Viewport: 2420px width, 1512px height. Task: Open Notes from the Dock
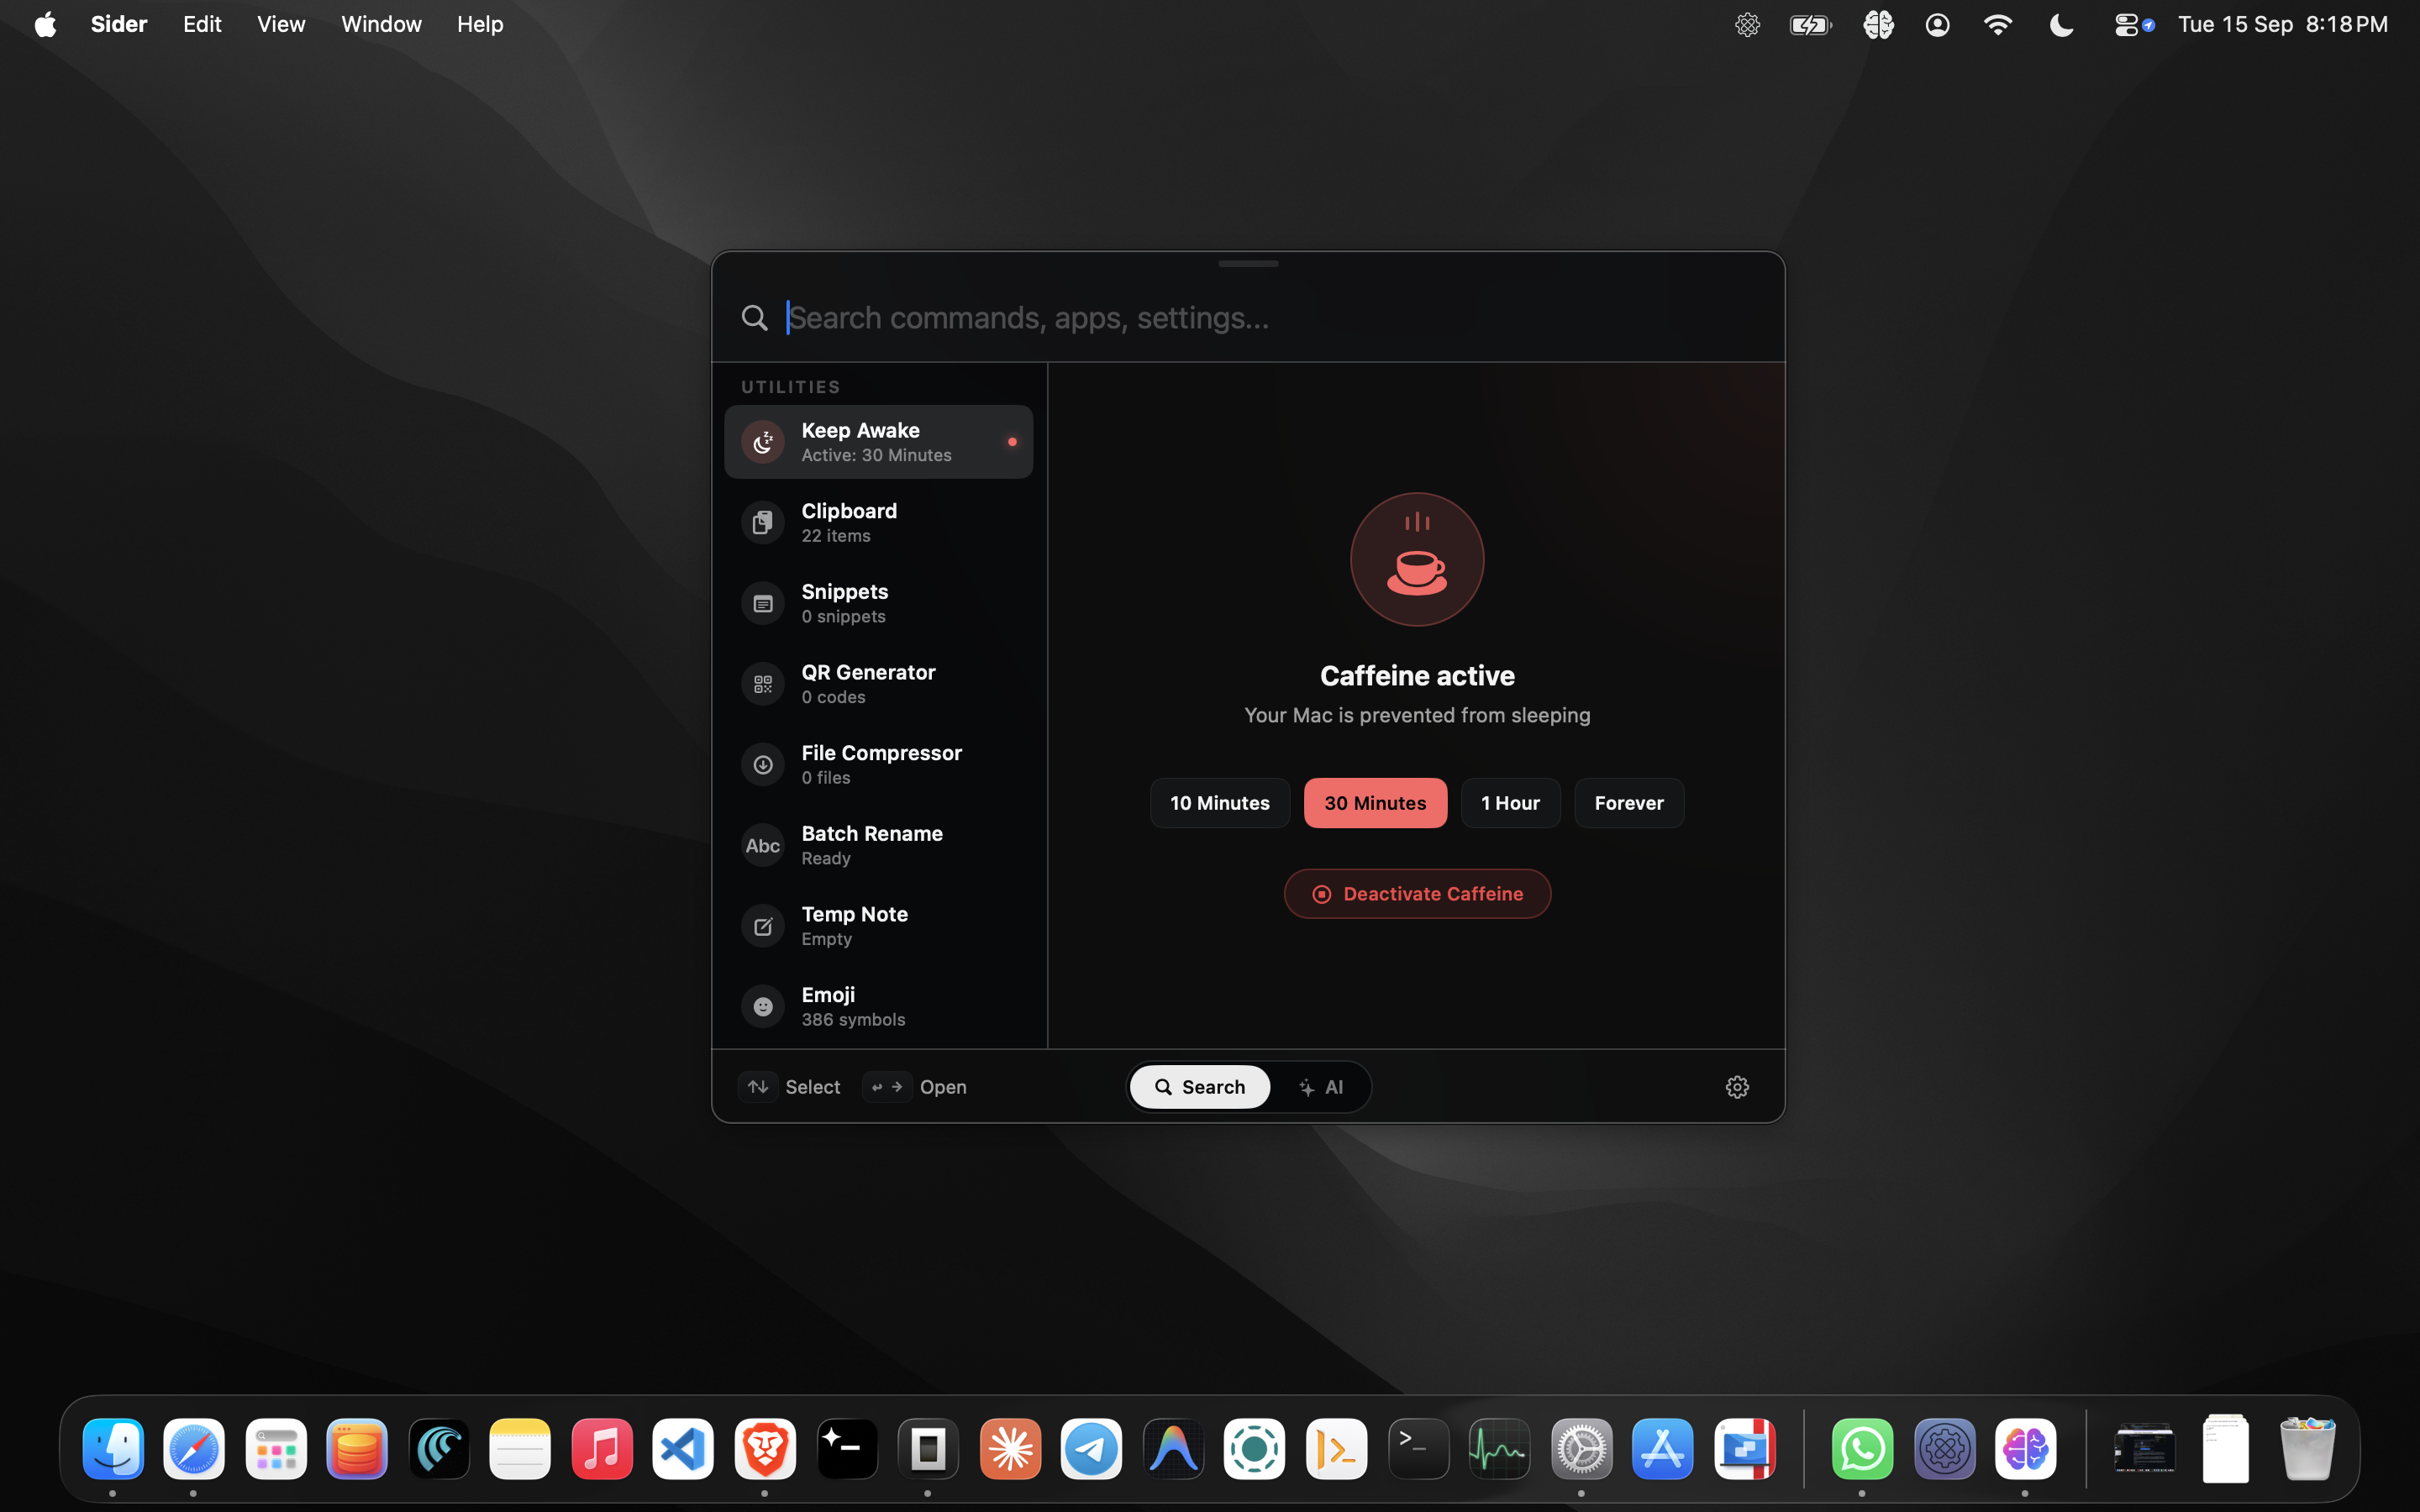click(520, 1449)
